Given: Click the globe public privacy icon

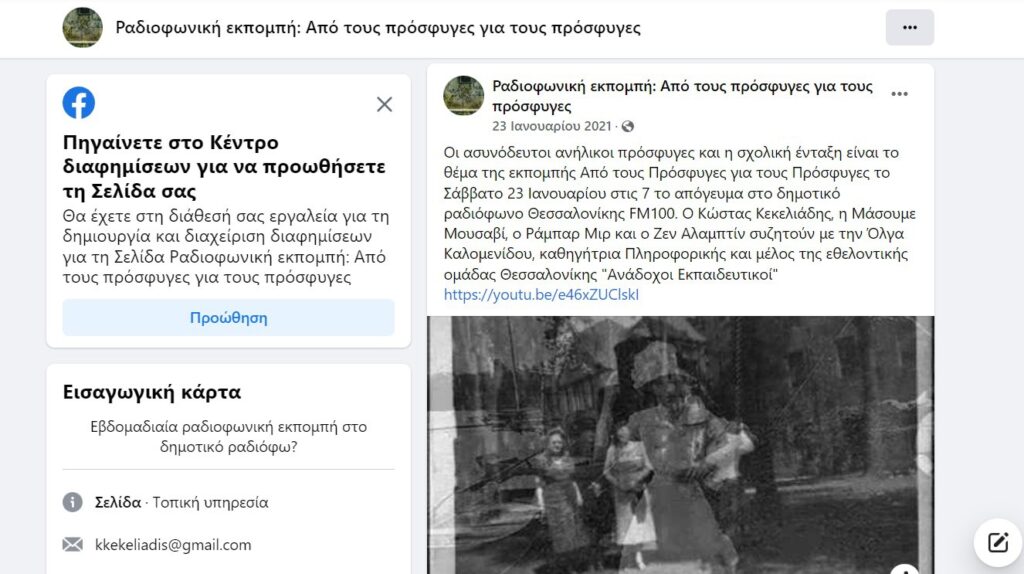Looking at the screenshot, I should pyautogui.click(x=628, y=126).
